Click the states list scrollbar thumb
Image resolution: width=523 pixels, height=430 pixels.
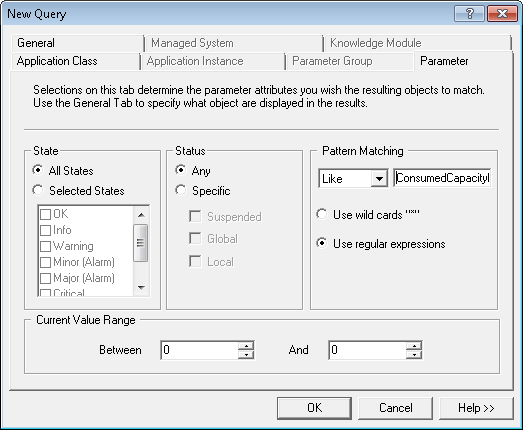point(140,243)
